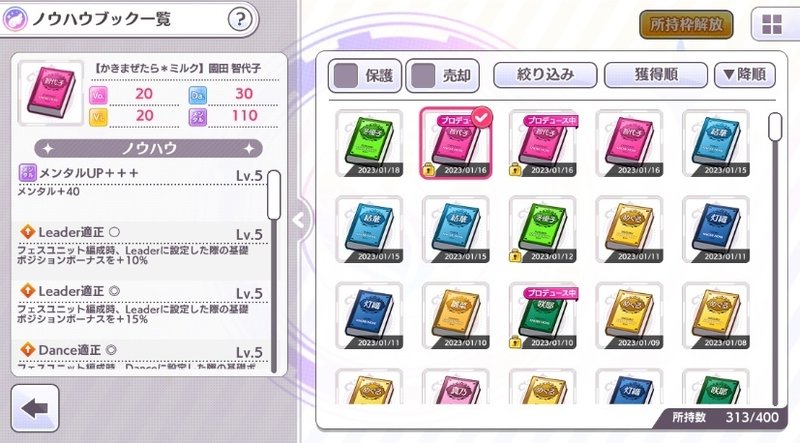The height and width of the screenshot is (443, 800).
Task: Switch to grid view icon
Action: (772, 24)
